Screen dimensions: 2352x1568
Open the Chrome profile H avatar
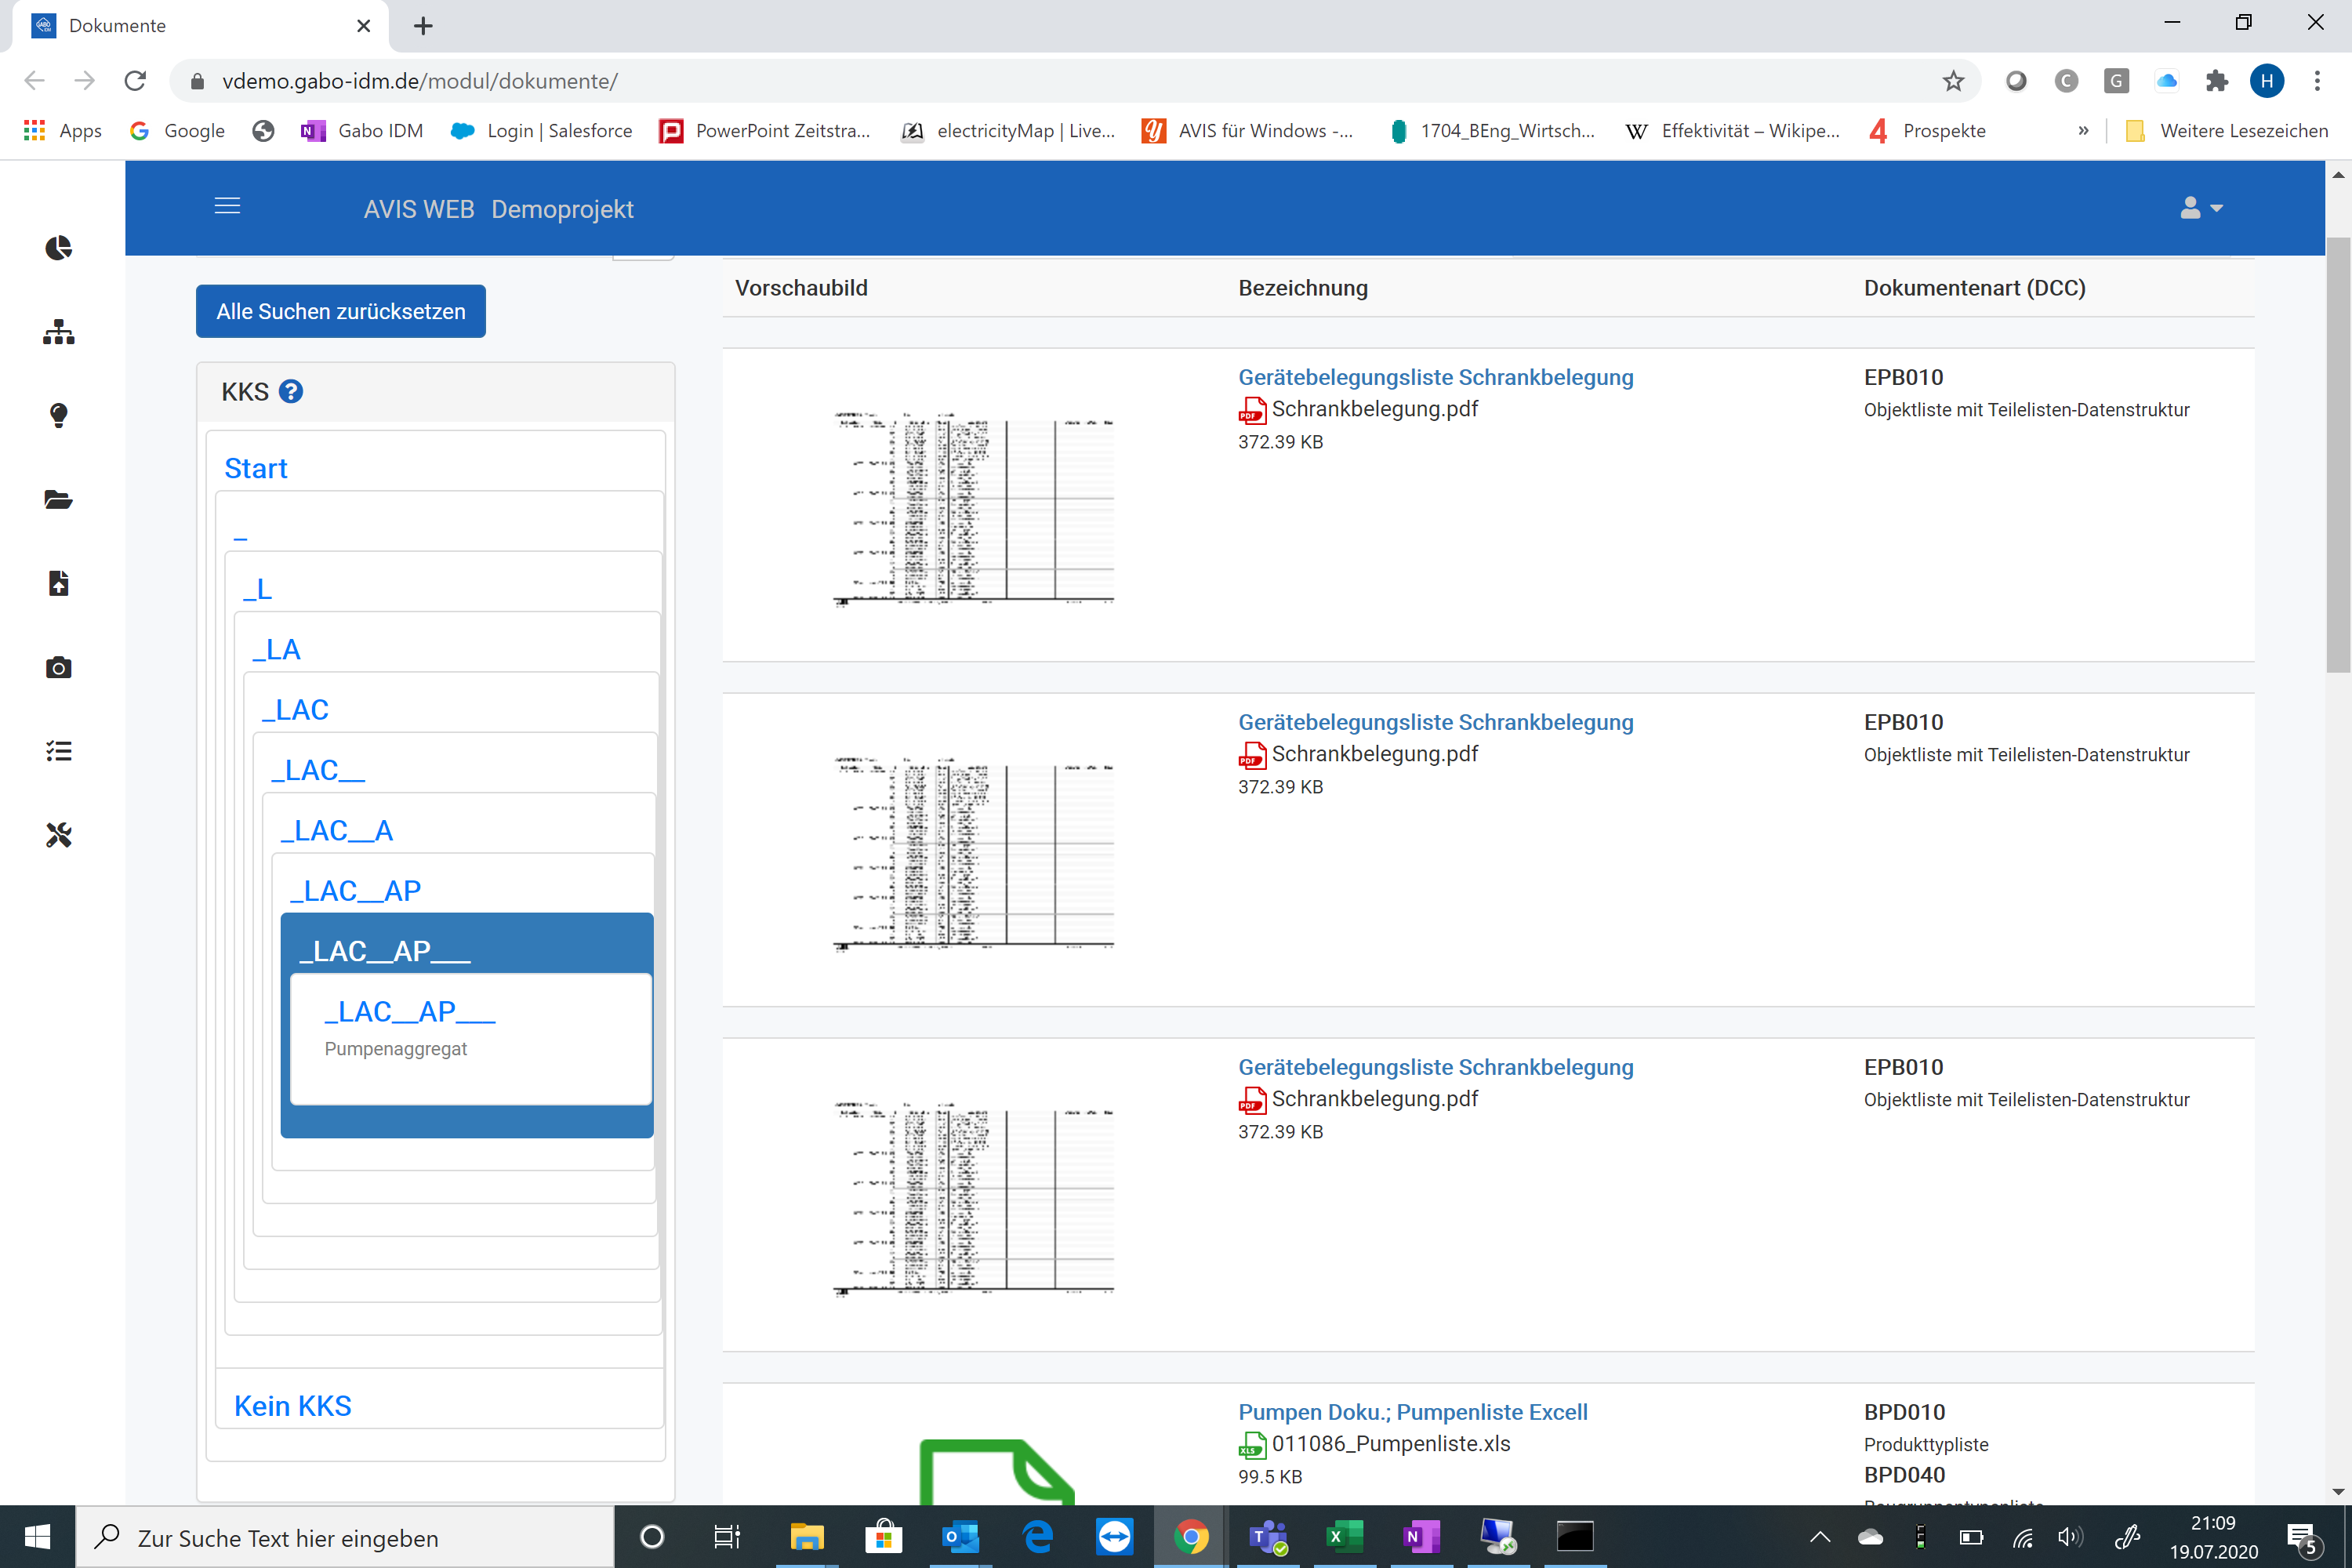pyautogui.click(x=2267, y=81)
